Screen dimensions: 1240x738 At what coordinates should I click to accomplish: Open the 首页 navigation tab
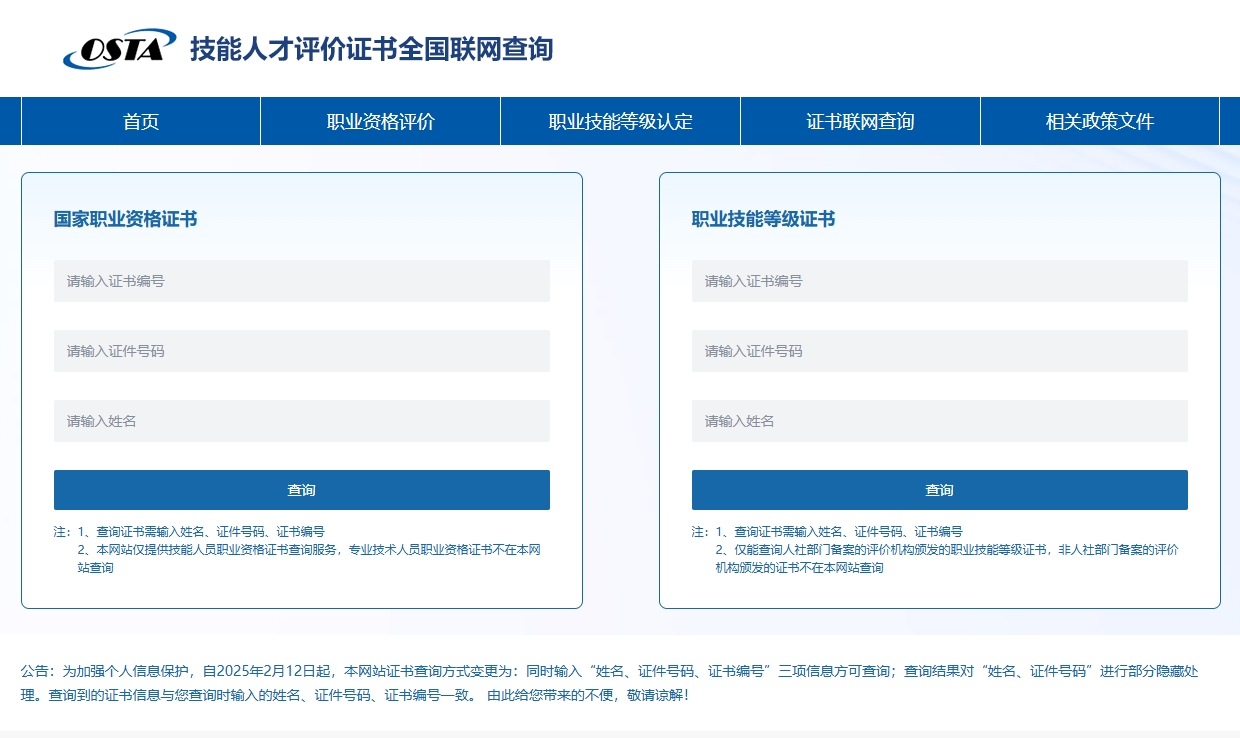tap(141, 121)
